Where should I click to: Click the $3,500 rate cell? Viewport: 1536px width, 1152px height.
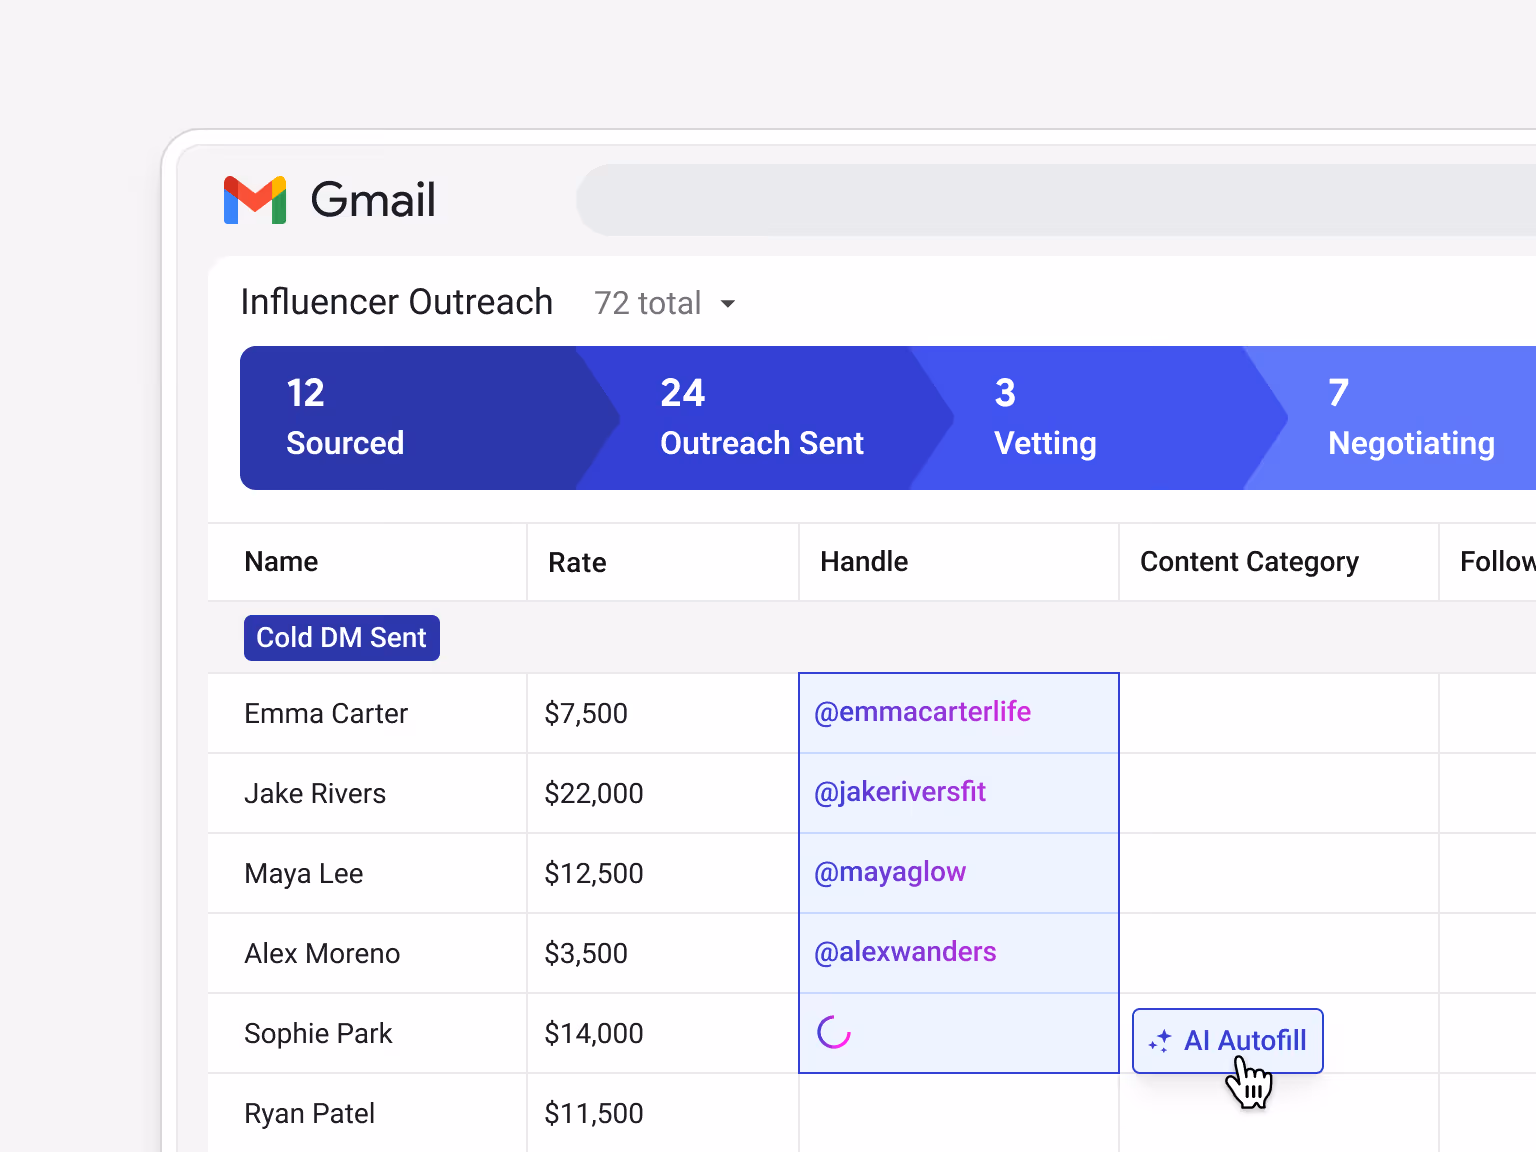(x=663, y=953)
